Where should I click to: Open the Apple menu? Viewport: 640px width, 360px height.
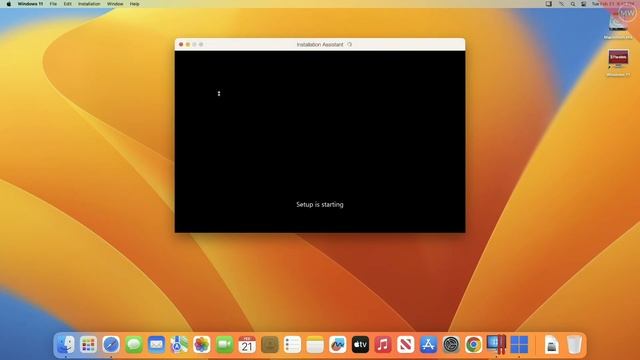click(x=9, y=4)
